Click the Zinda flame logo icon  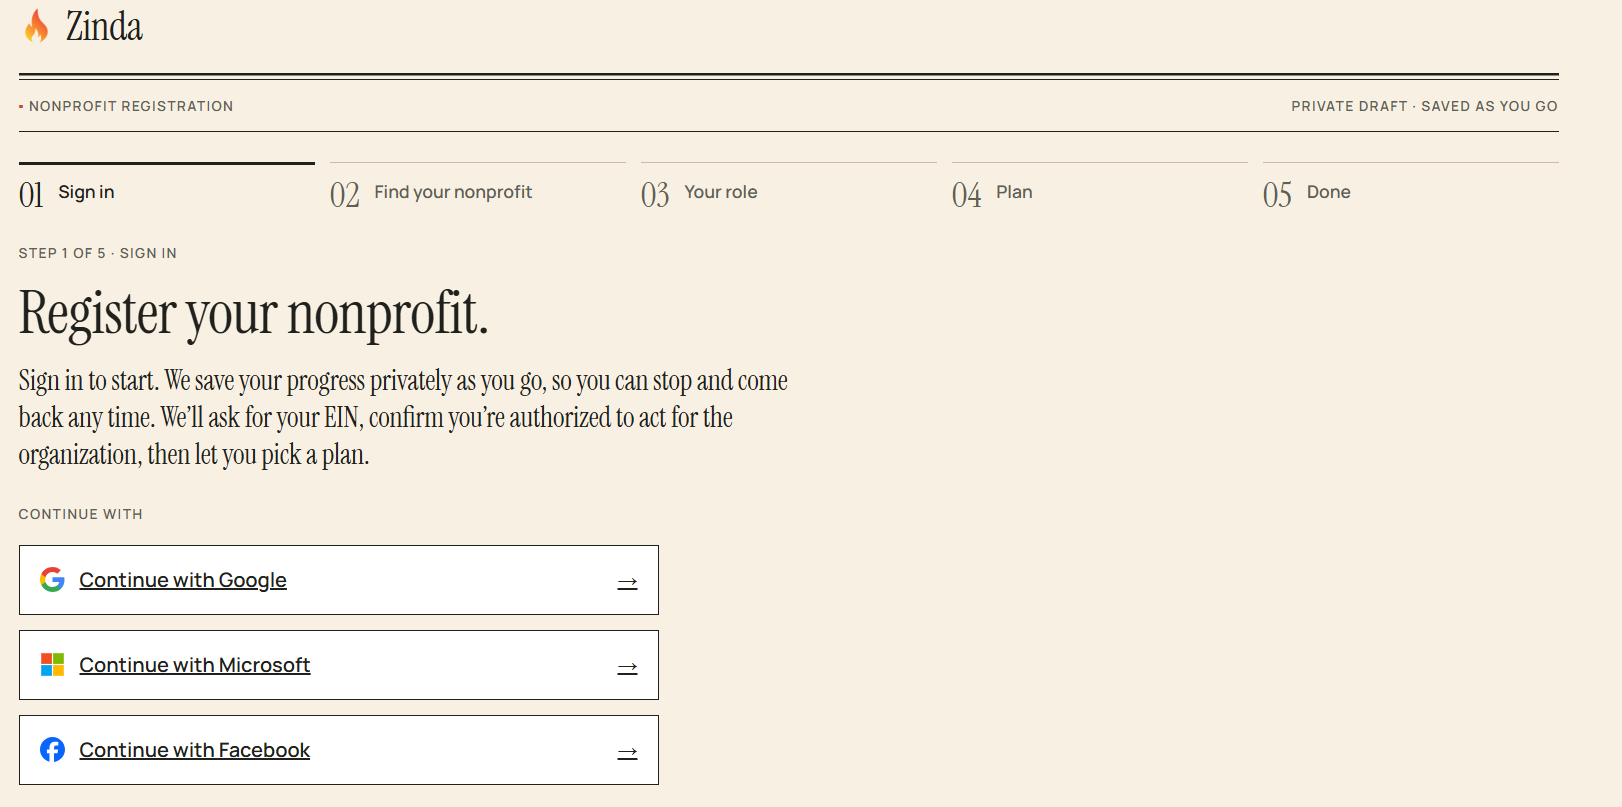point(36,26)
